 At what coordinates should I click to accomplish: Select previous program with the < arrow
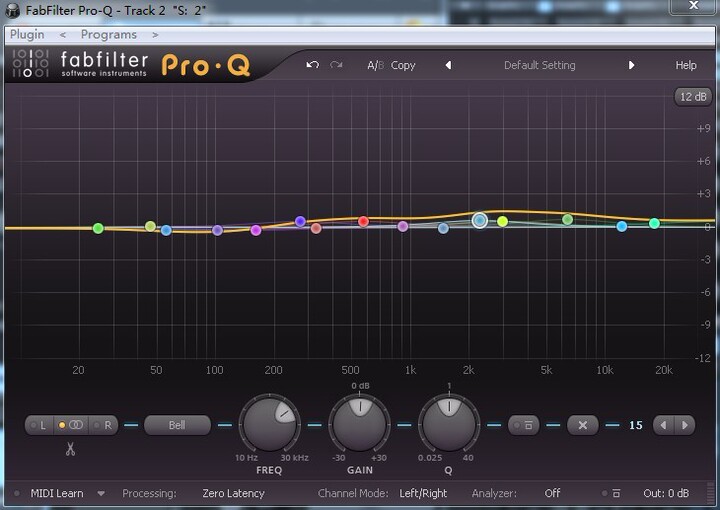[63, 35]
